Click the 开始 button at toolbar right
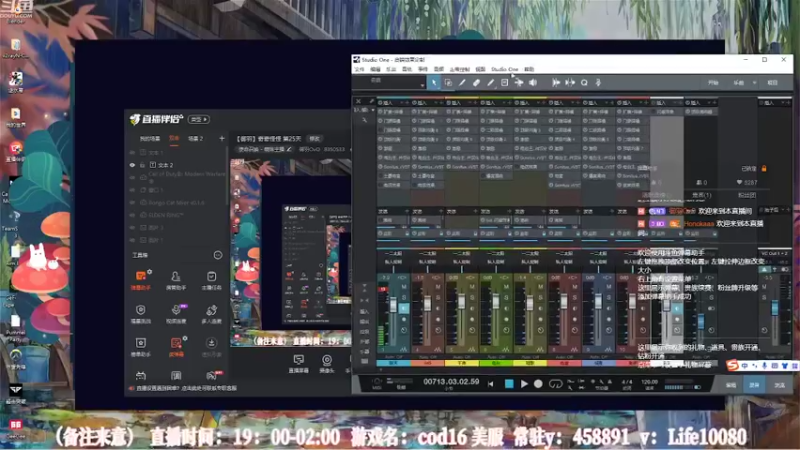 pos(713,83)
